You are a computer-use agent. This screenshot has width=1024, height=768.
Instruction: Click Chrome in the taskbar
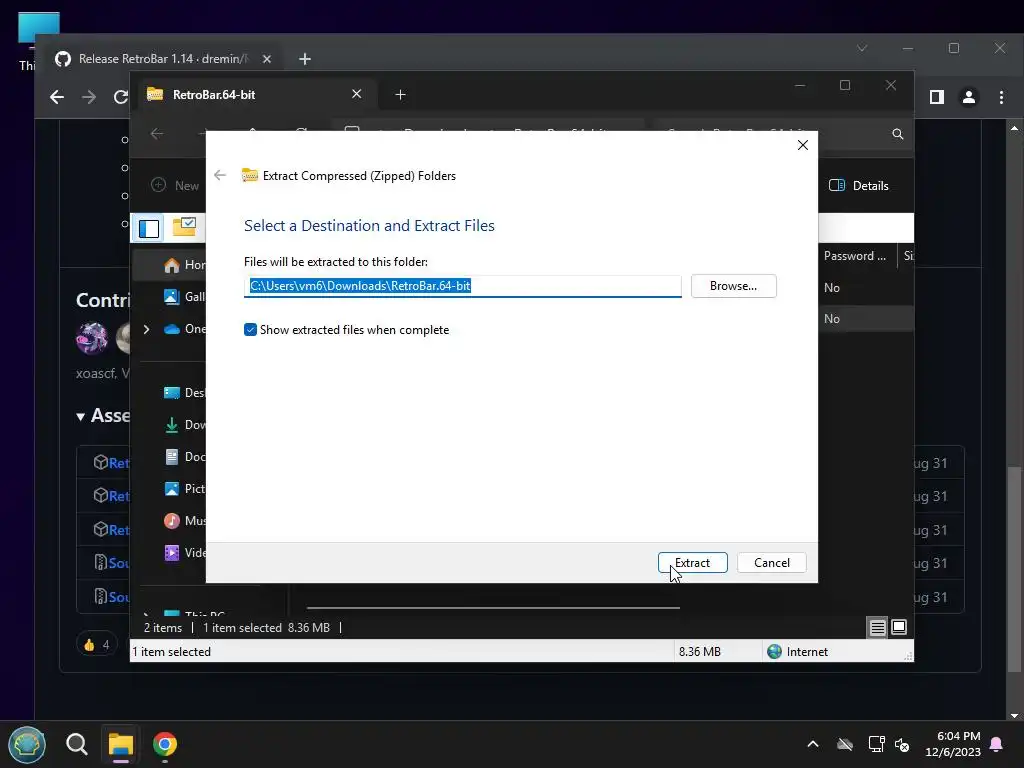point(165,744)
